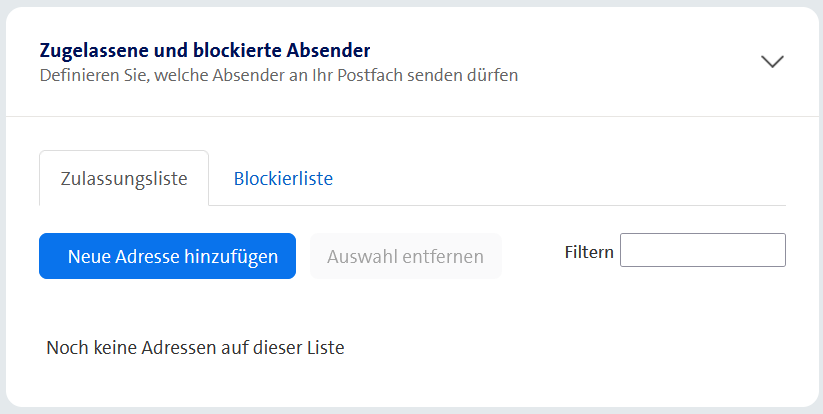The image size is (823, 414).
Task: Click the blue Blockierliste link text
Action: (x=283, y=179)
